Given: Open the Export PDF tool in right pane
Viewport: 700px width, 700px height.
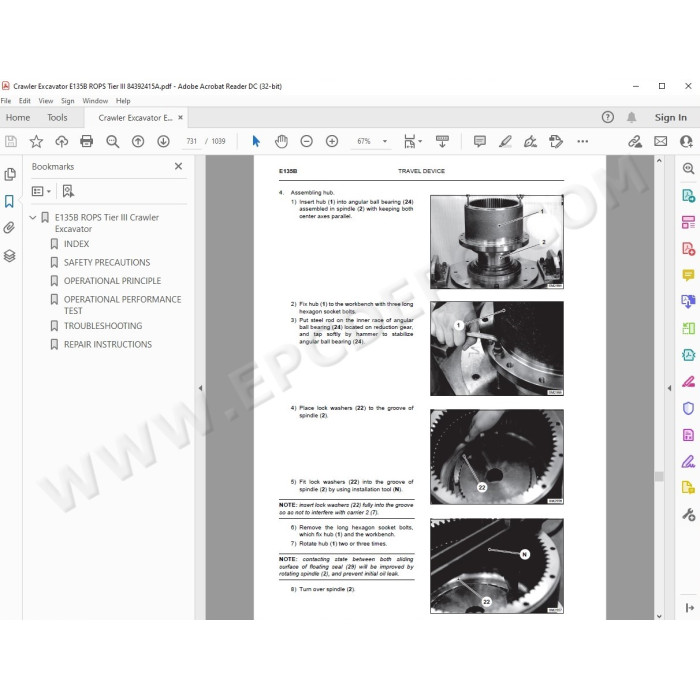Looking at the screenshot, I should pos(688,196).
